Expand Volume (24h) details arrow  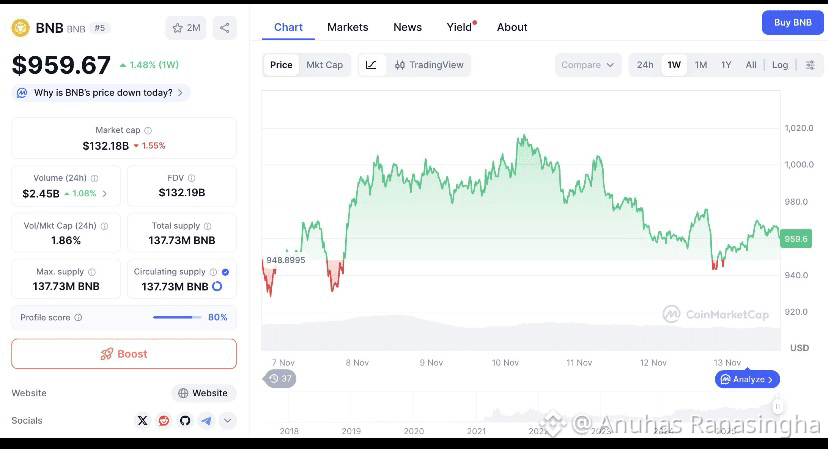[x=105, y=194]
